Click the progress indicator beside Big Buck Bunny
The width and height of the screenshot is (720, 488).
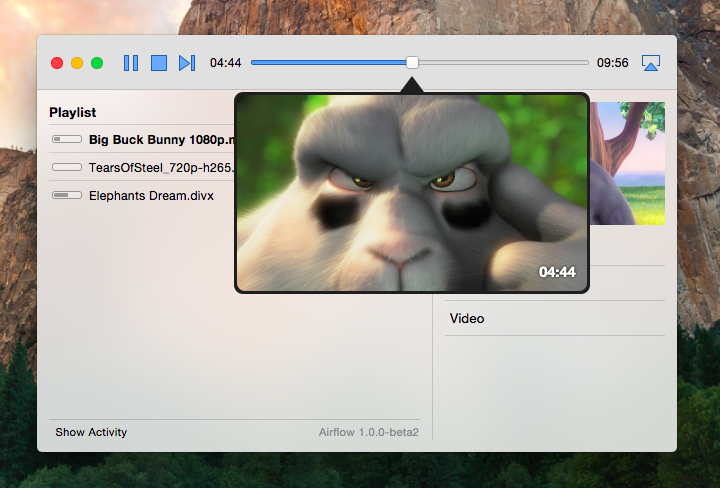pyautogui.click(x=67, y=140)
